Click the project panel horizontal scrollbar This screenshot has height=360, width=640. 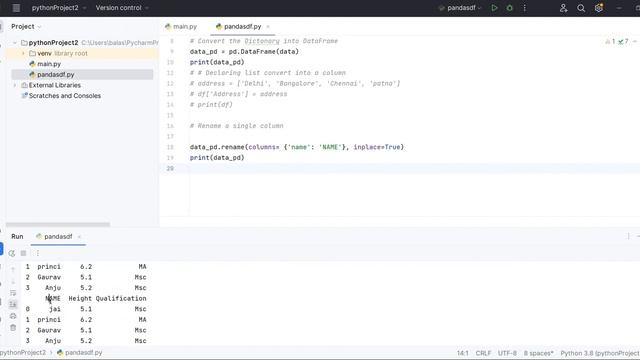click(x=58, y=224)
